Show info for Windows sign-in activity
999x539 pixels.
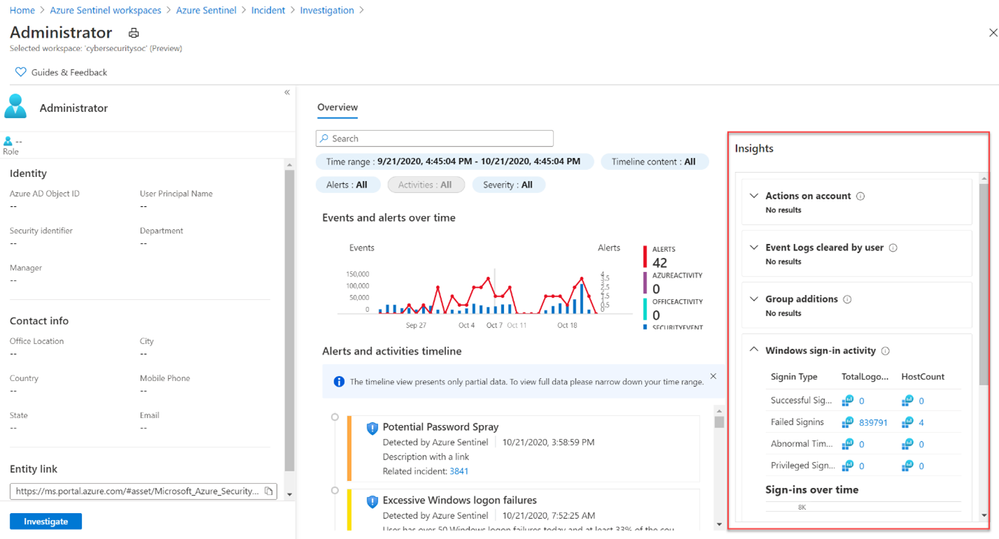885,351
